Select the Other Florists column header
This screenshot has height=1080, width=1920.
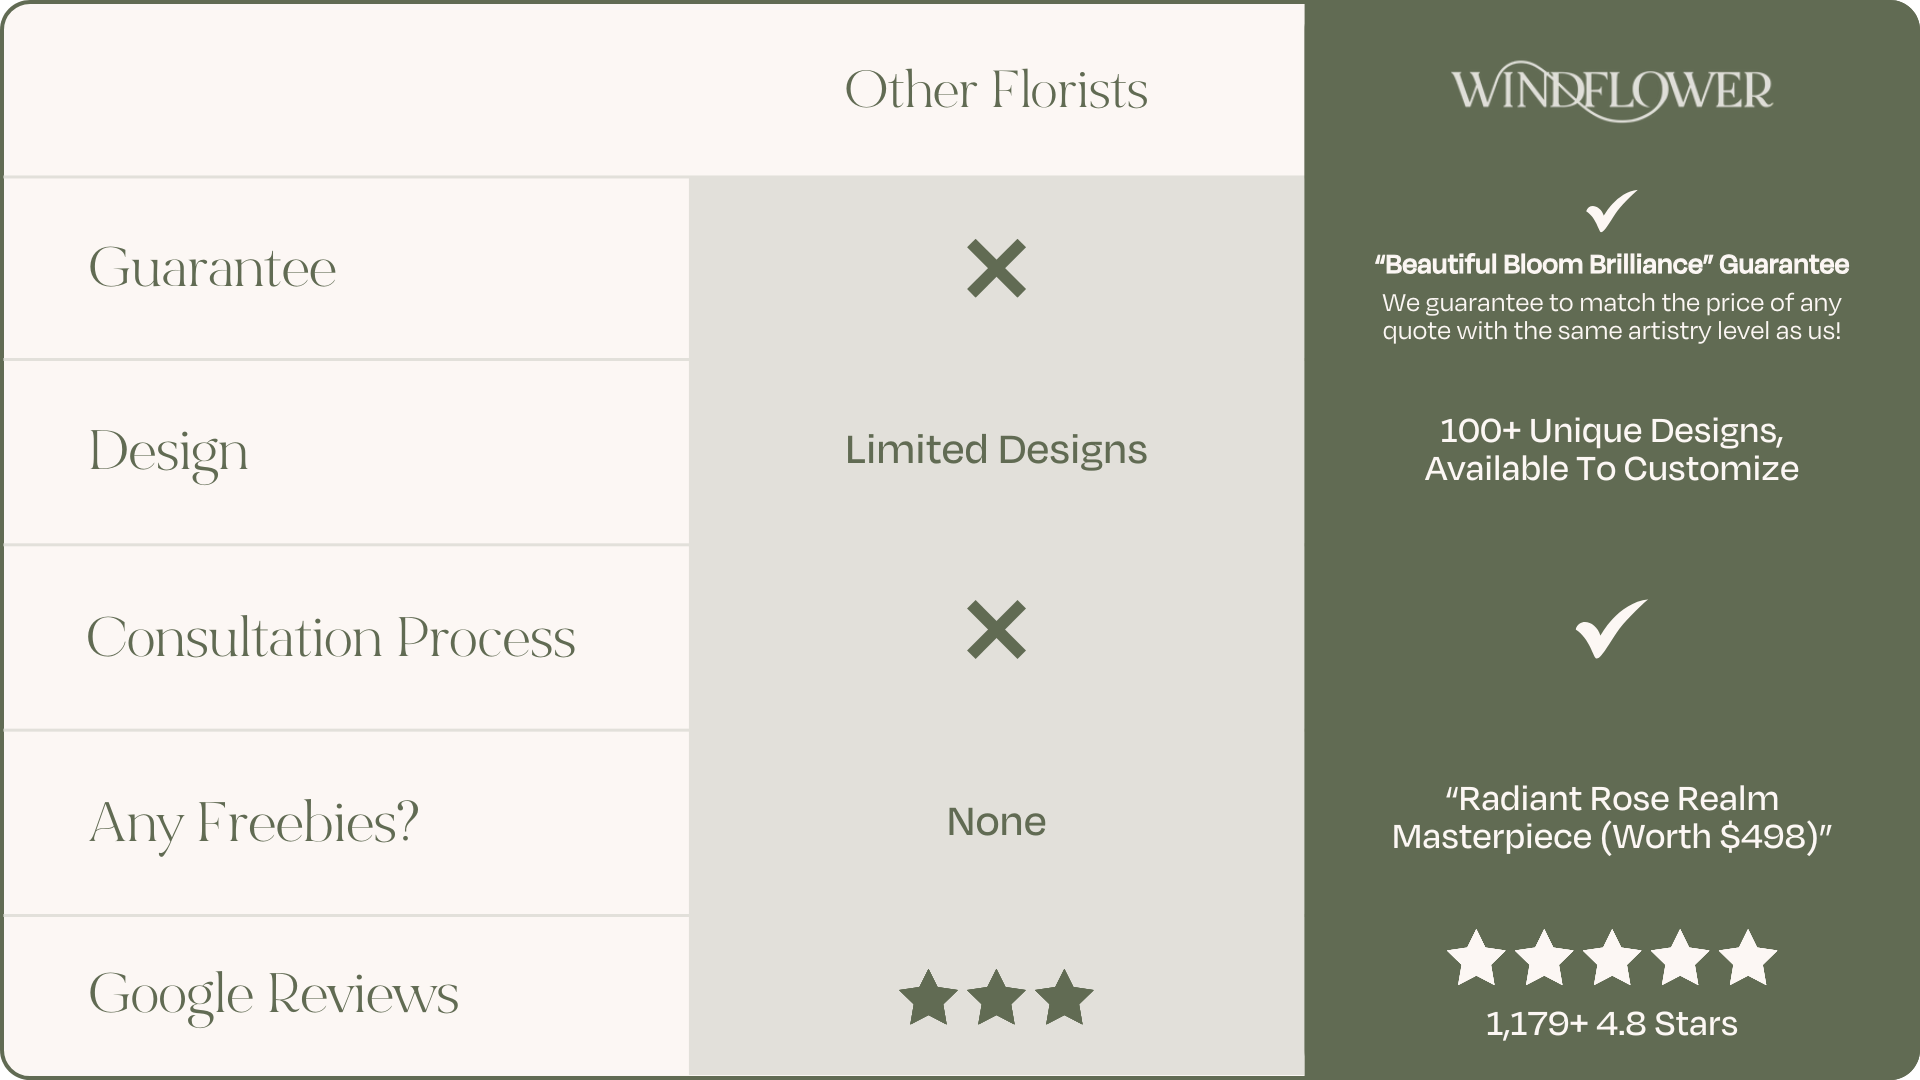tap(996, 91)
